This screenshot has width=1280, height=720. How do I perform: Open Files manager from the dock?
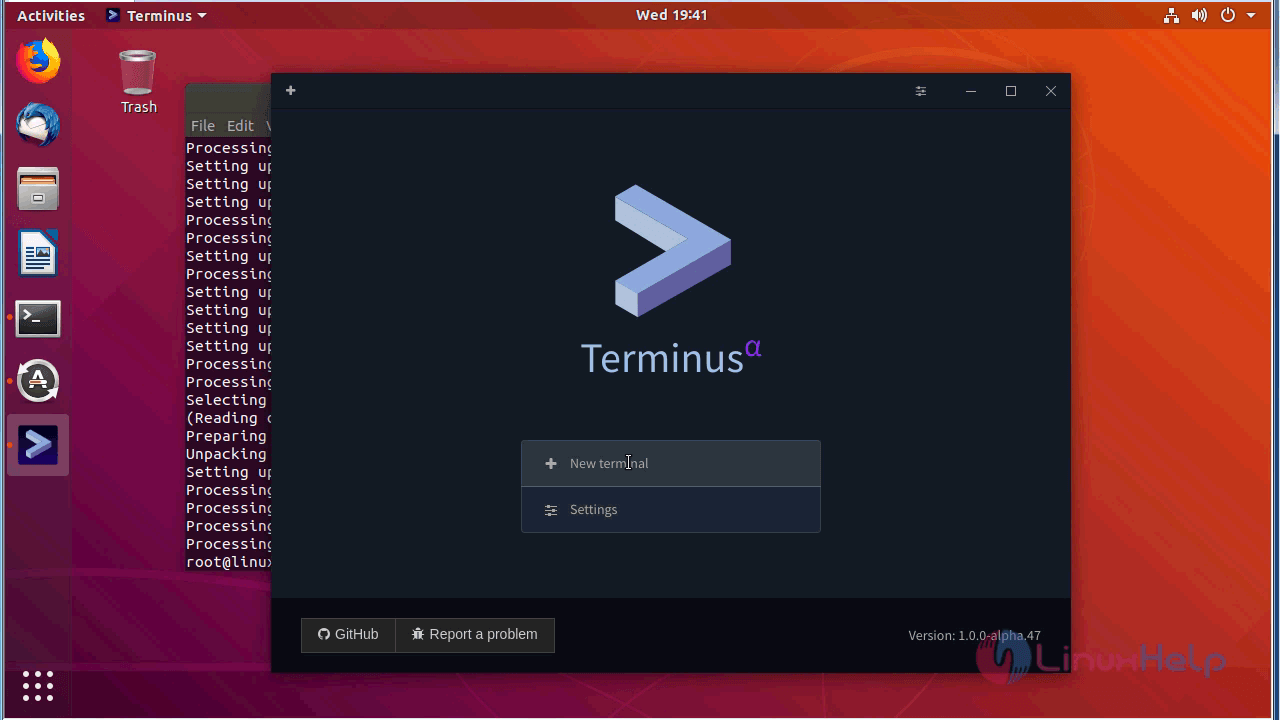pos(38,189)
